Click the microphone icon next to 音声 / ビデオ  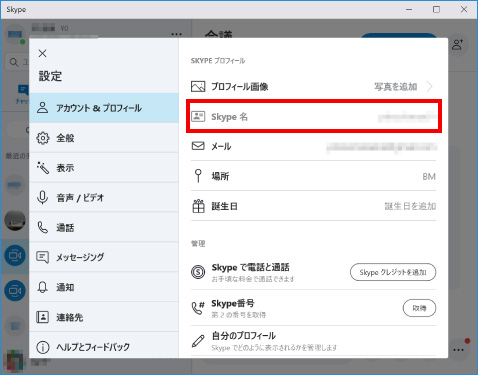43,197
